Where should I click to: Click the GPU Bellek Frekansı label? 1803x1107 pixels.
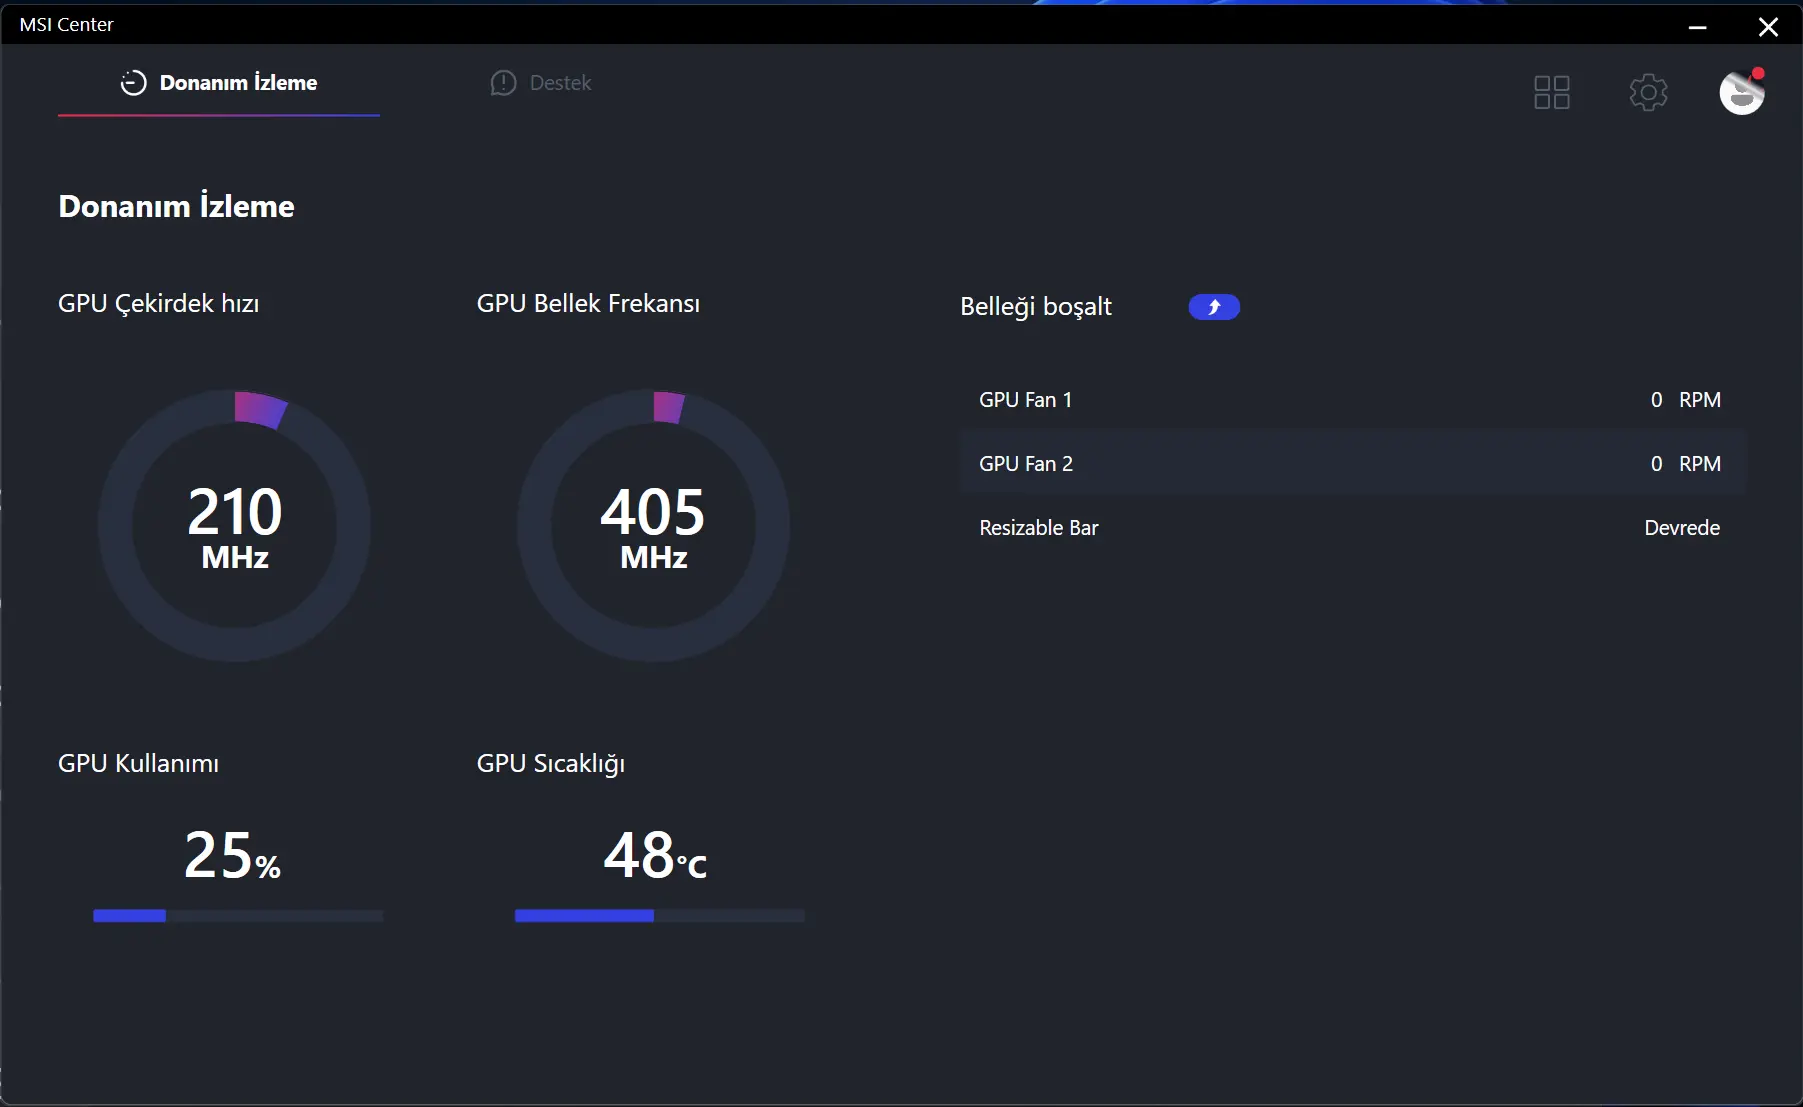pos(588,304)
